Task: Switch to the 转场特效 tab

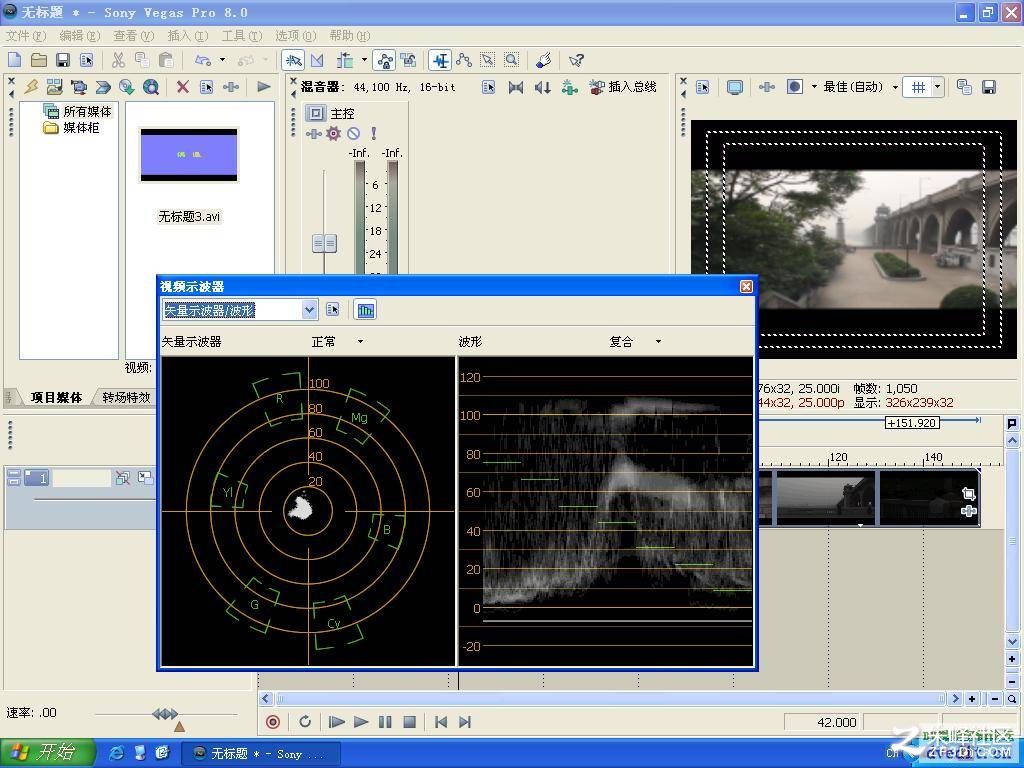Action: pyautogui.click(x=126, y=397)
